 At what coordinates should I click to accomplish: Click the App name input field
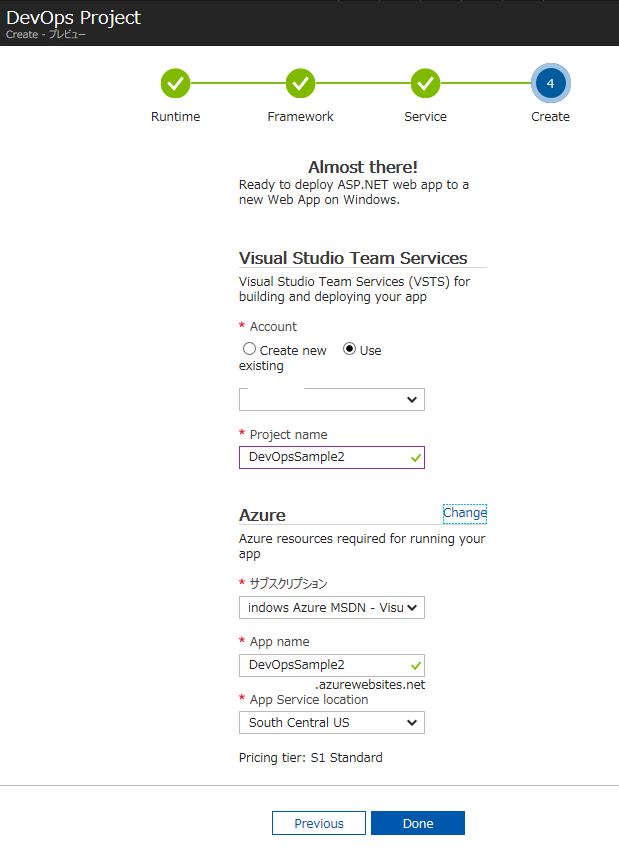(332, 665)
